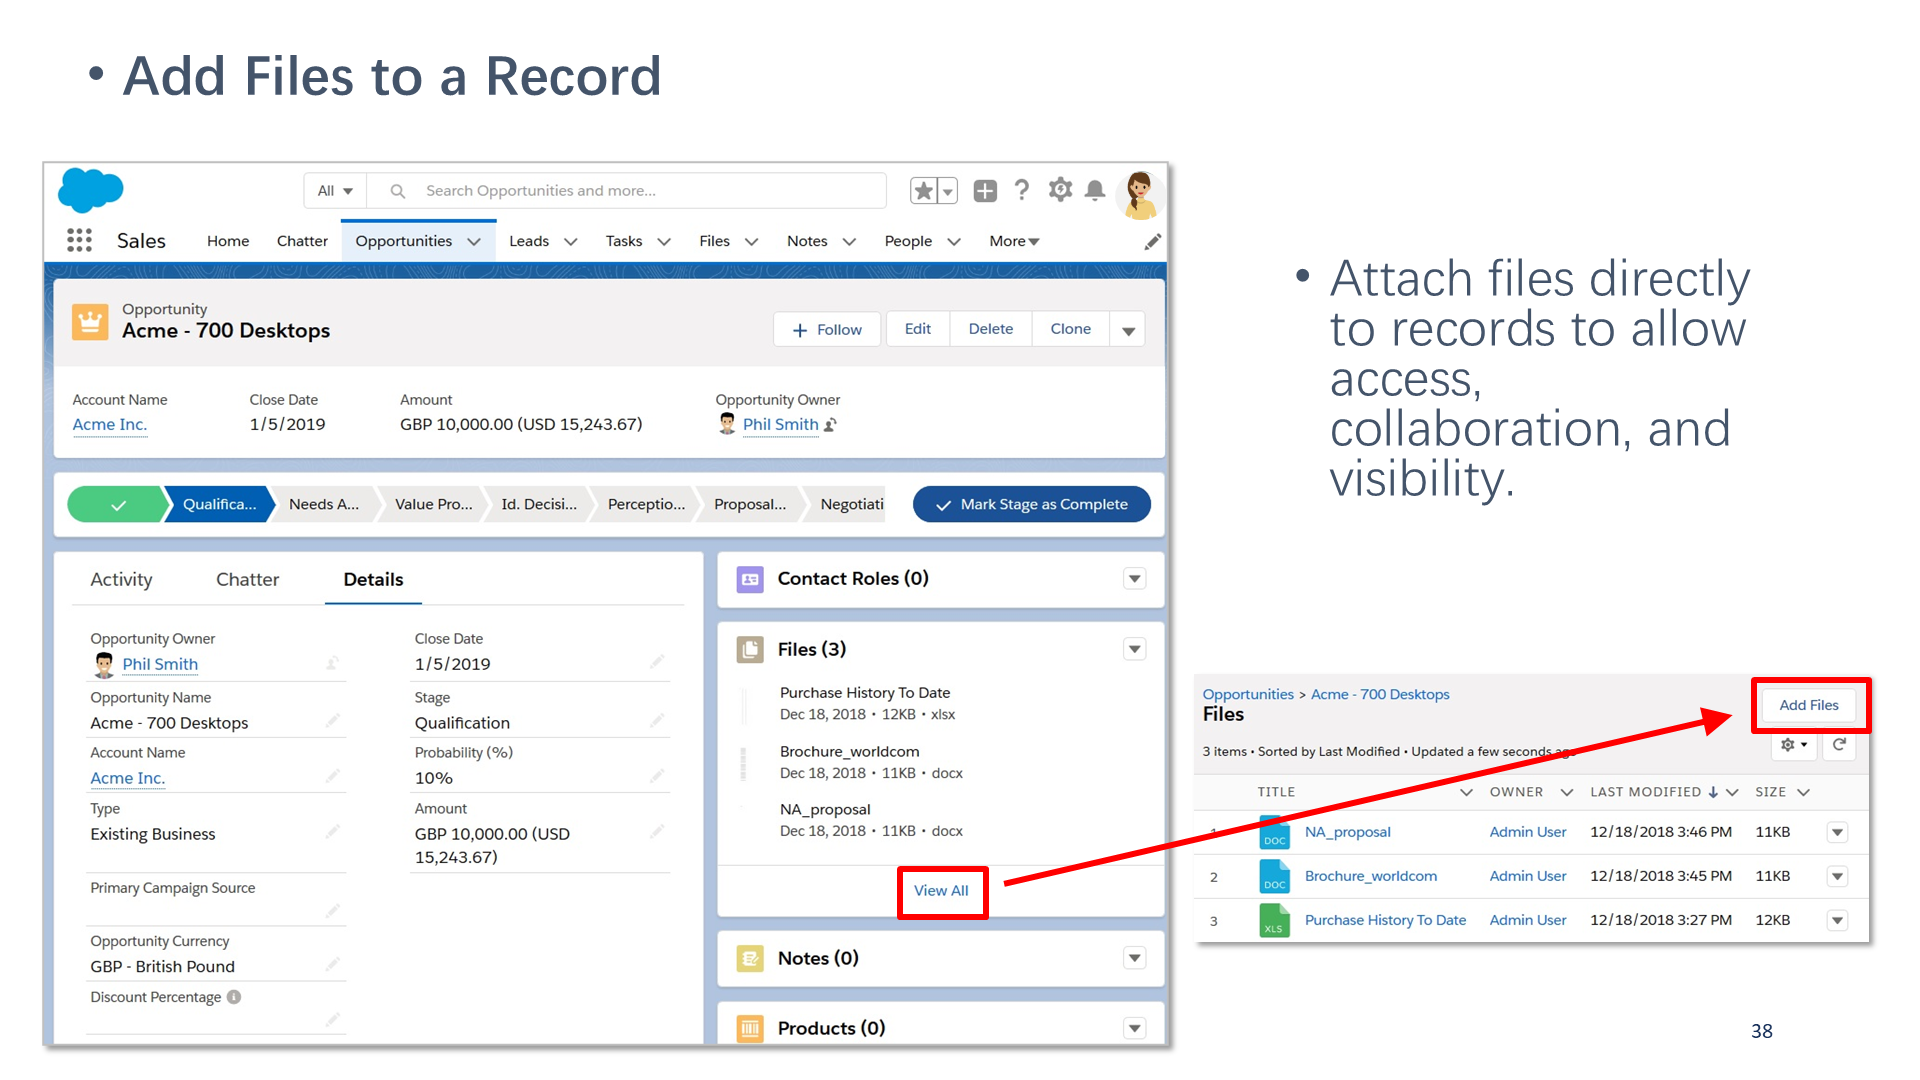Open the More navigation dropdown
This screenshot has height=1080, width=1920.
pos(1014,241)
